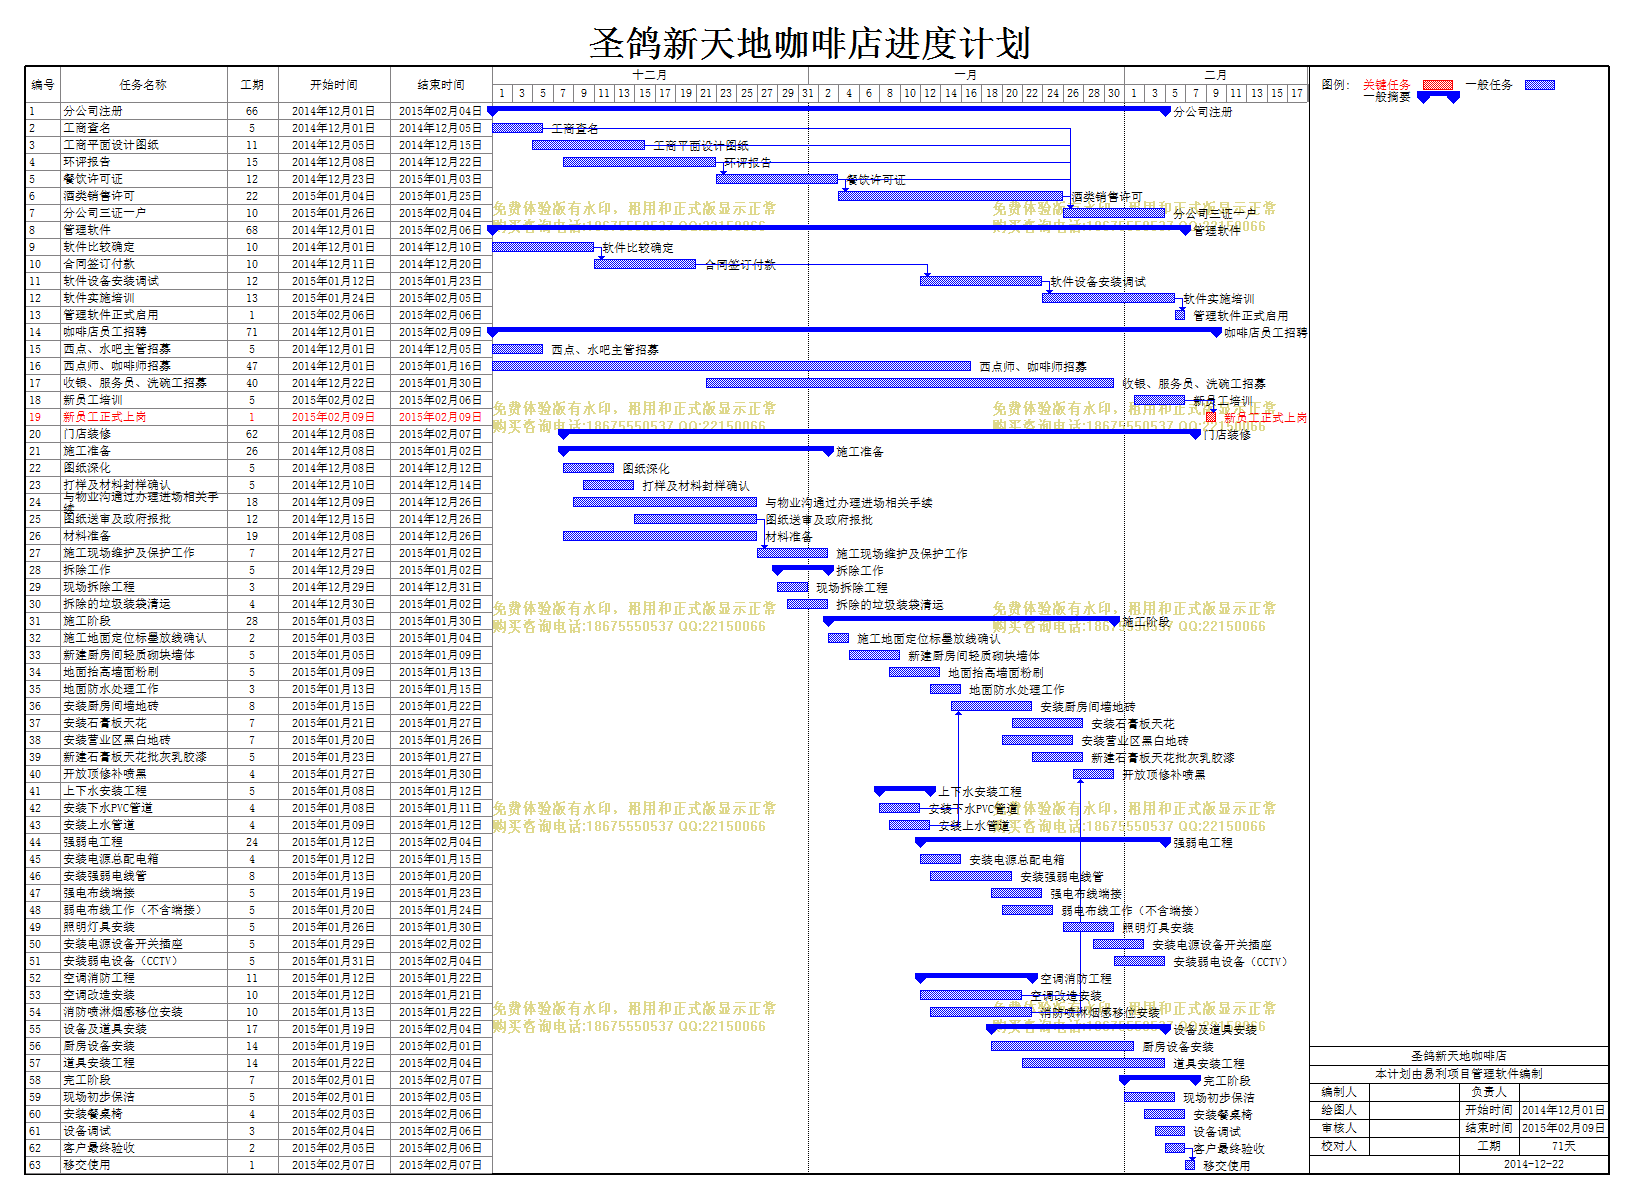Click the Gantt bar for 安装电源总配电箱
1633x1198 pixels.
point(940,859)
